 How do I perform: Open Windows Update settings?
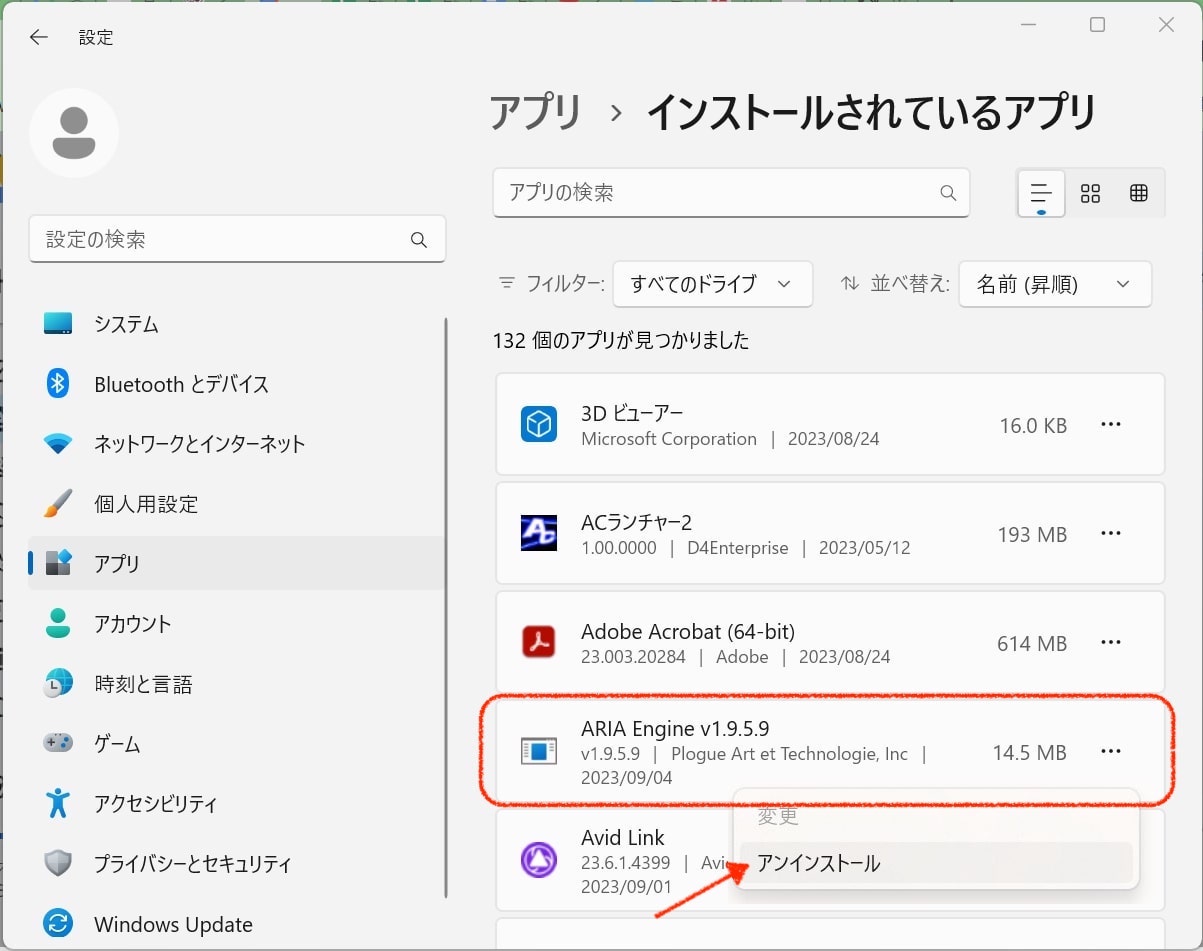click(x=237, y=924)
